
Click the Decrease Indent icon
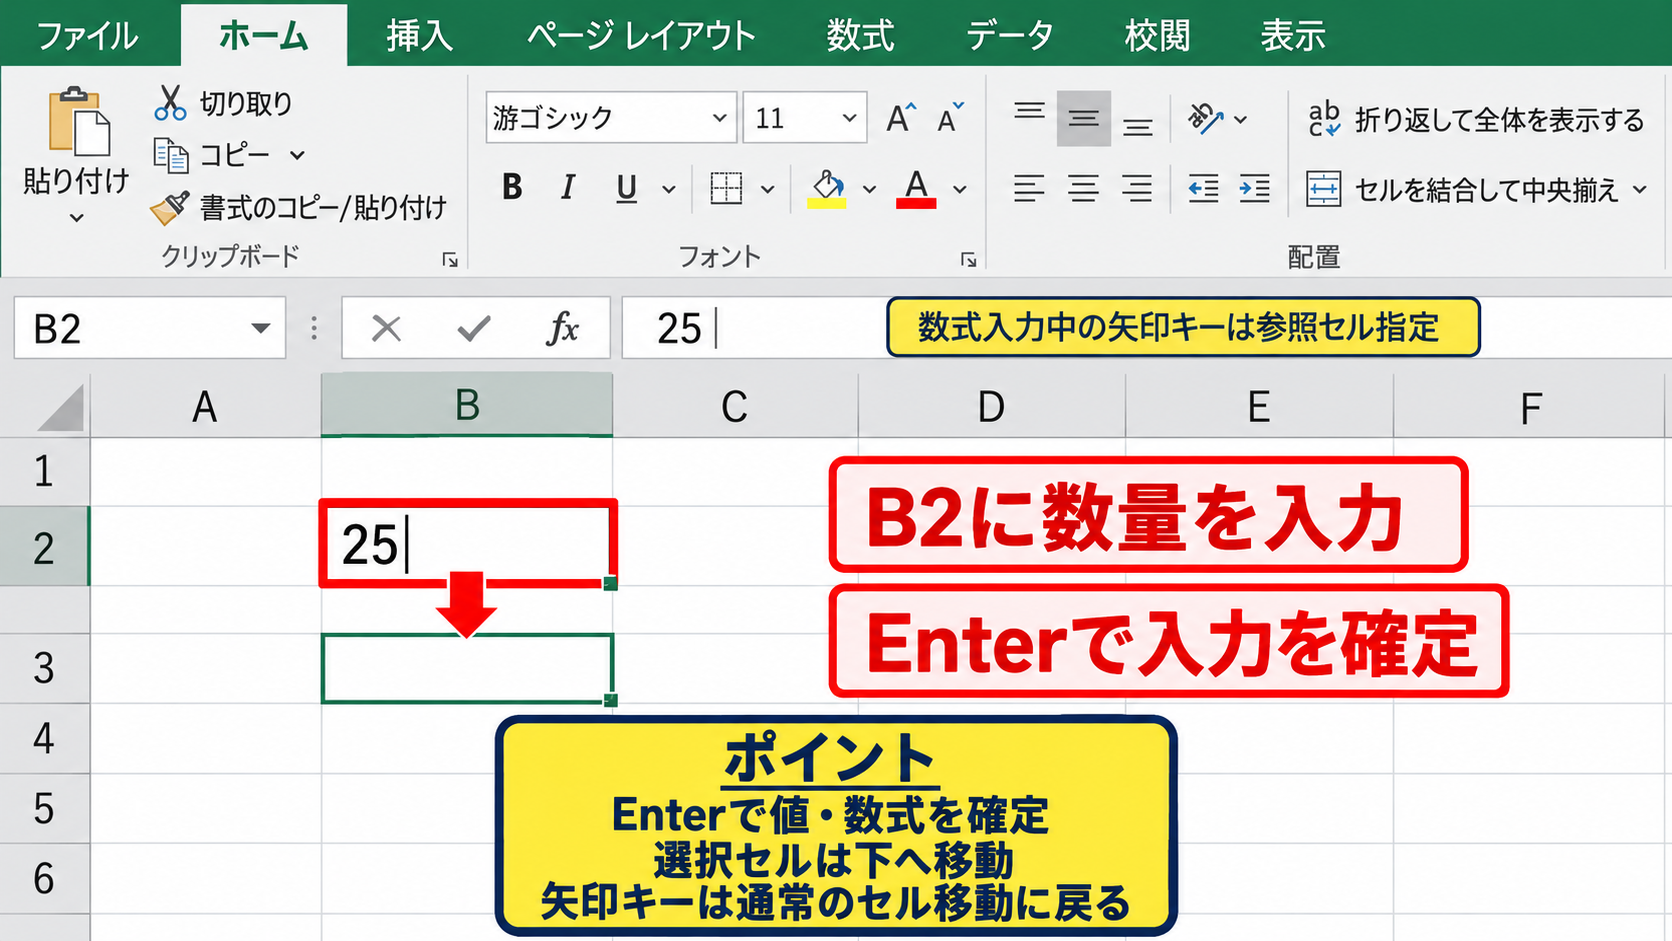[x=1203, y=188]
